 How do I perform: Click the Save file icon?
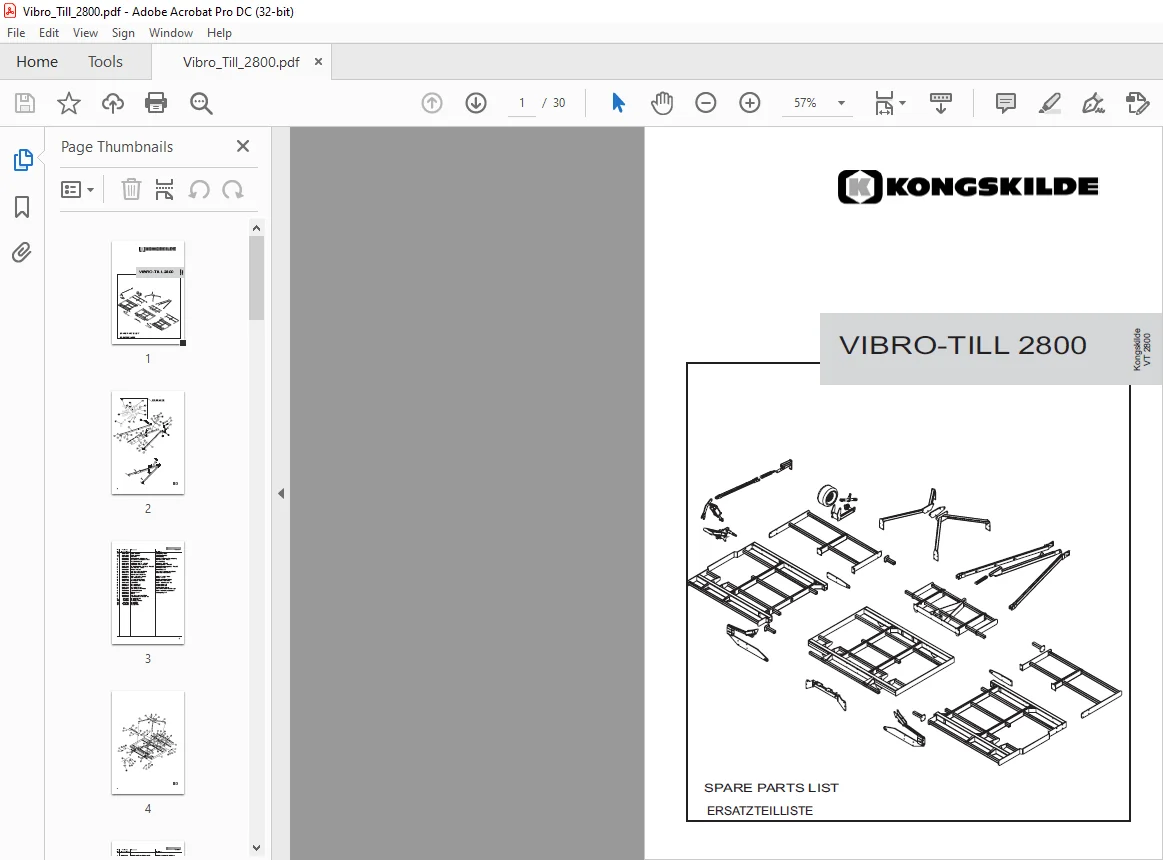click(24, 103)
